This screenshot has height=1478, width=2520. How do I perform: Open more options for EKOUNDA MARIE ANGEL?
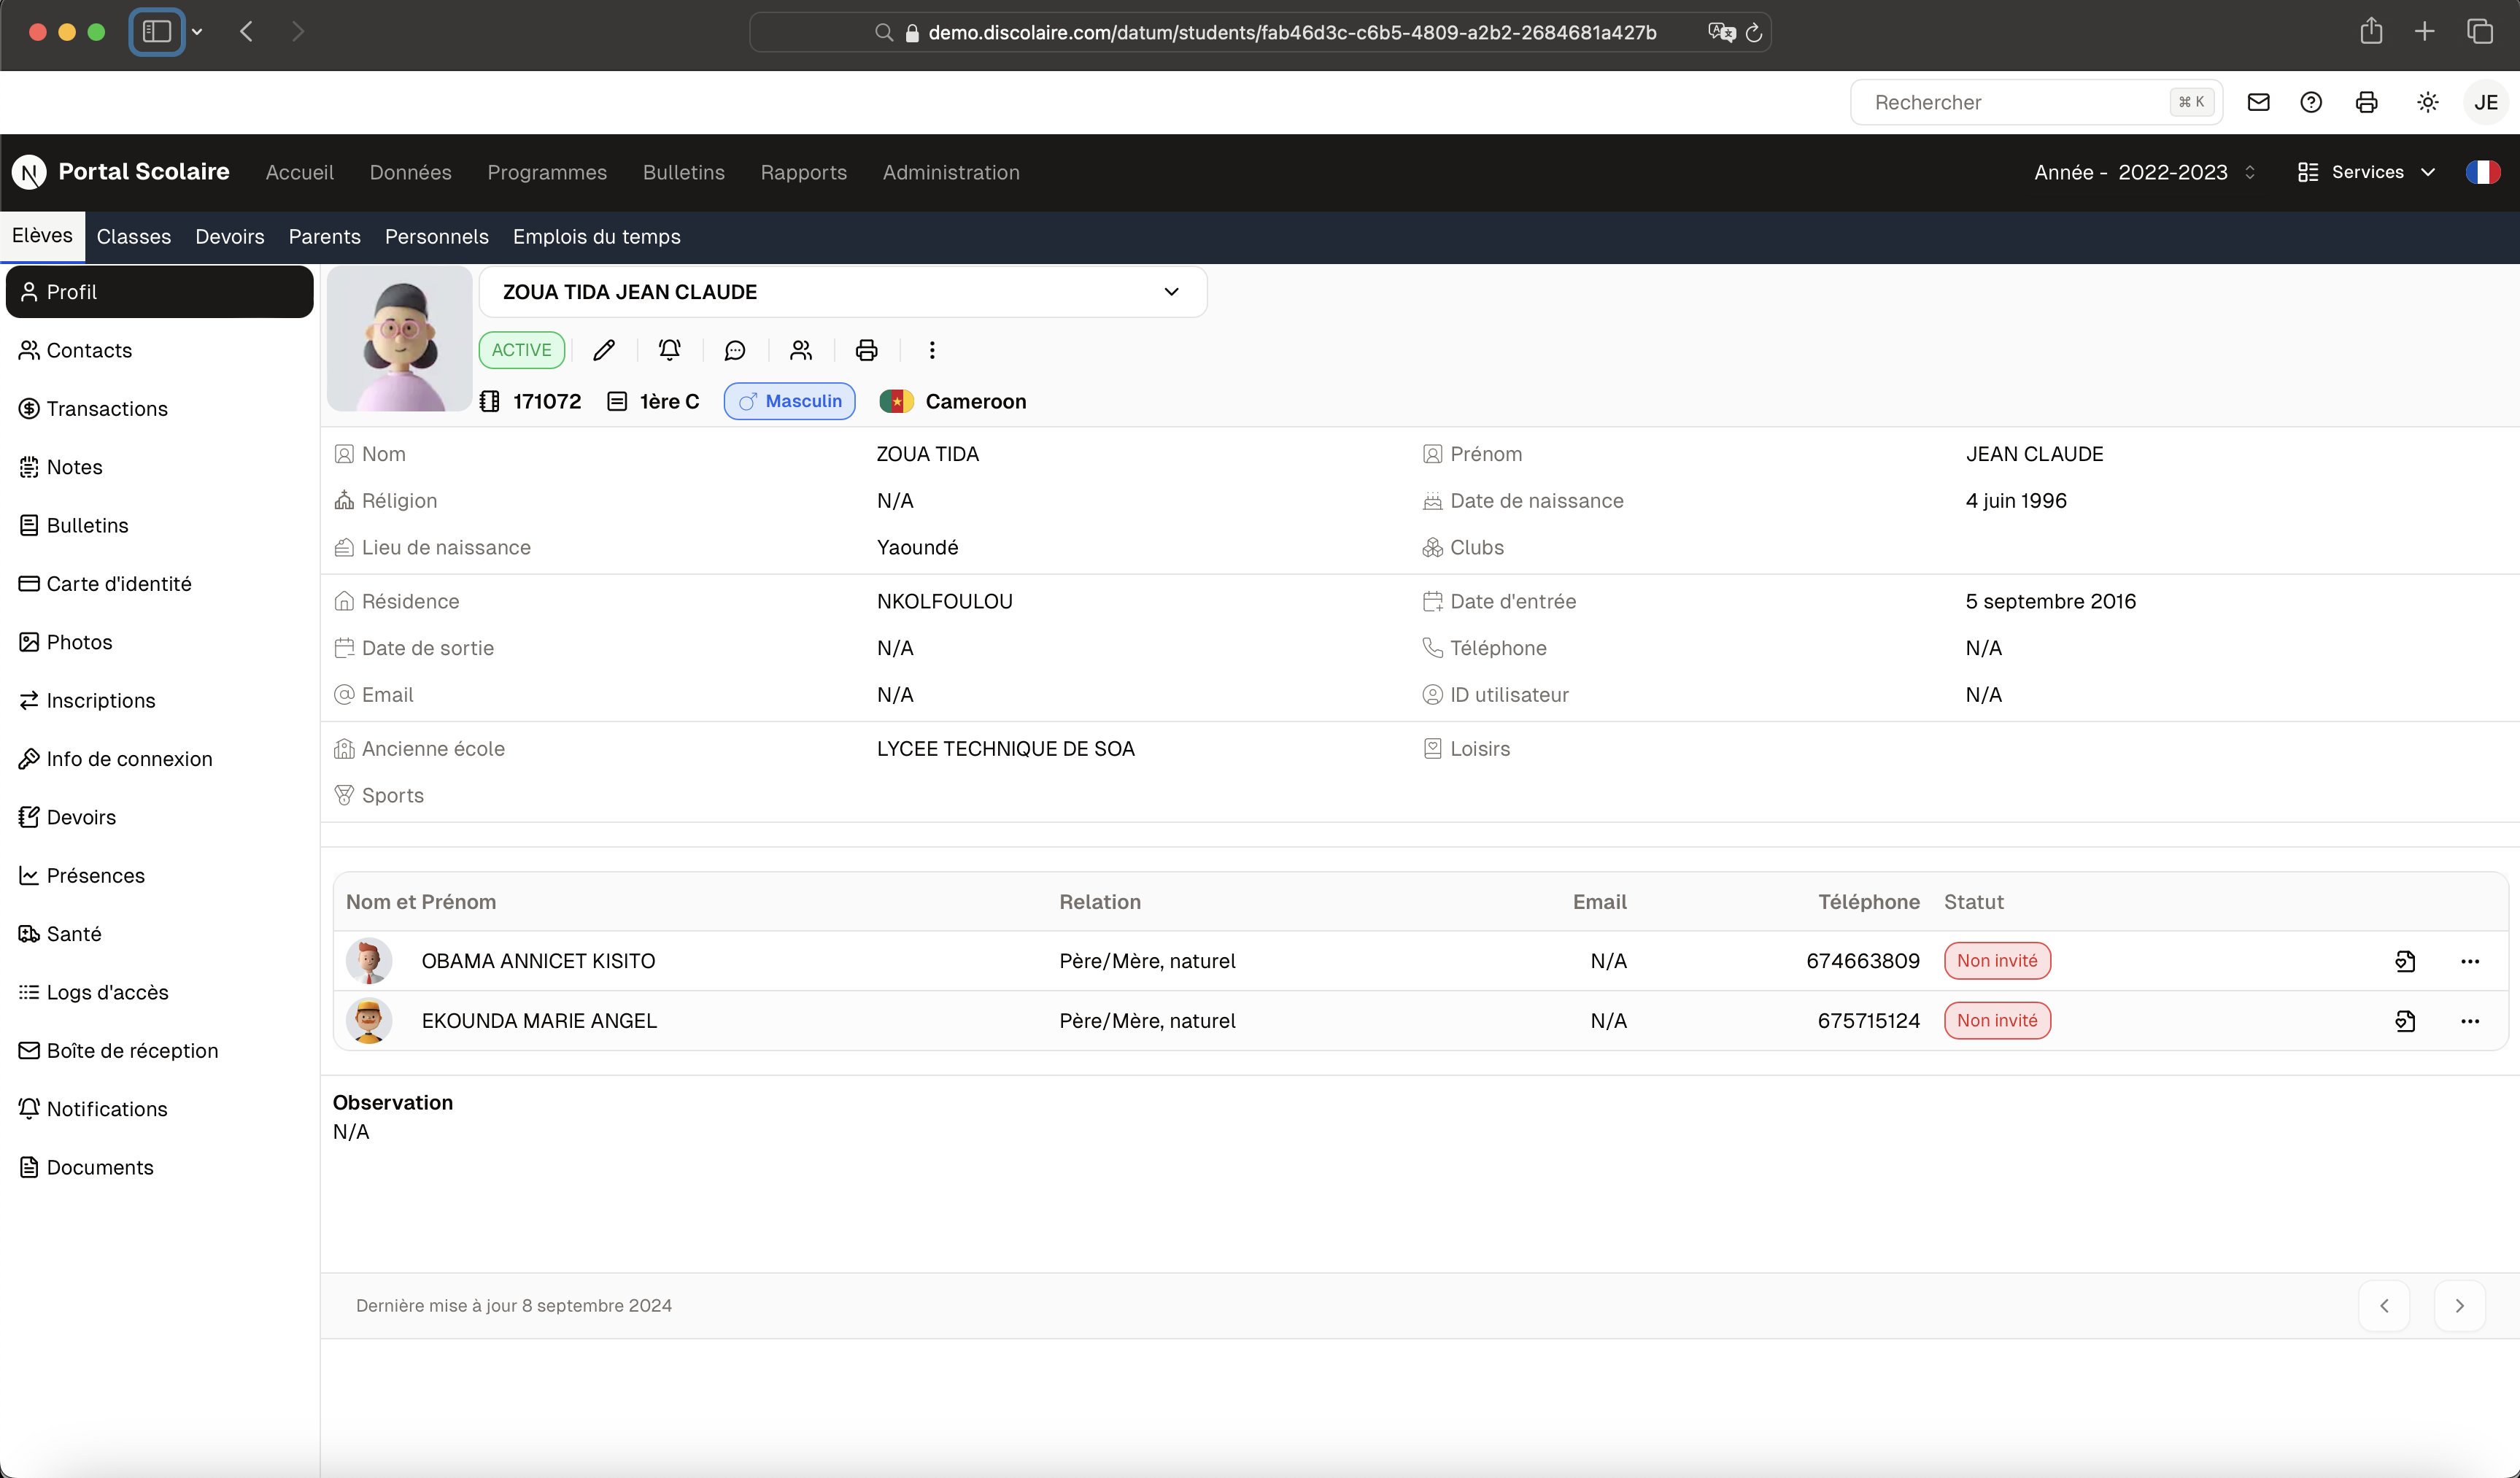click(x=2470, y=1021)
